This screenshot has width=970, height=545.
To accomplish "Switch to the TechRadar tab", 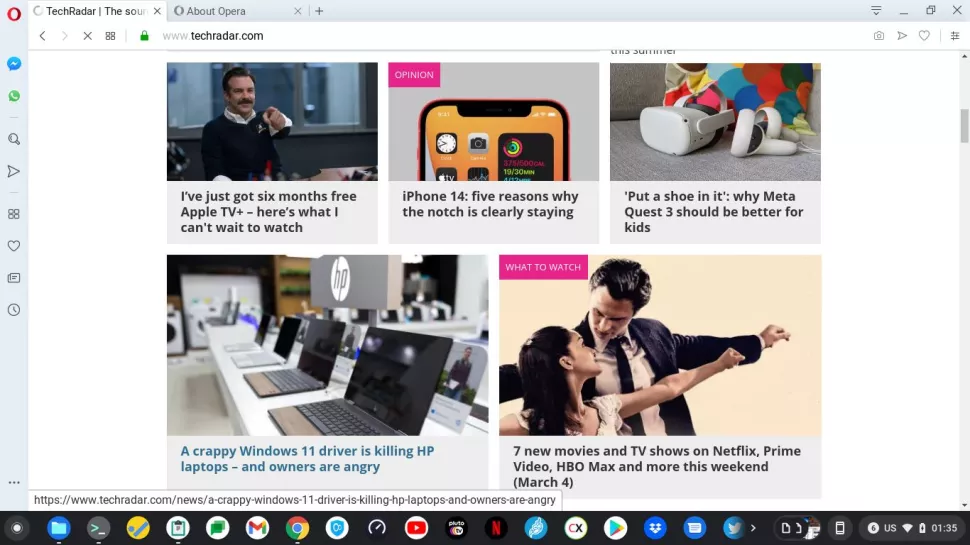I will [x=97, y=11].
